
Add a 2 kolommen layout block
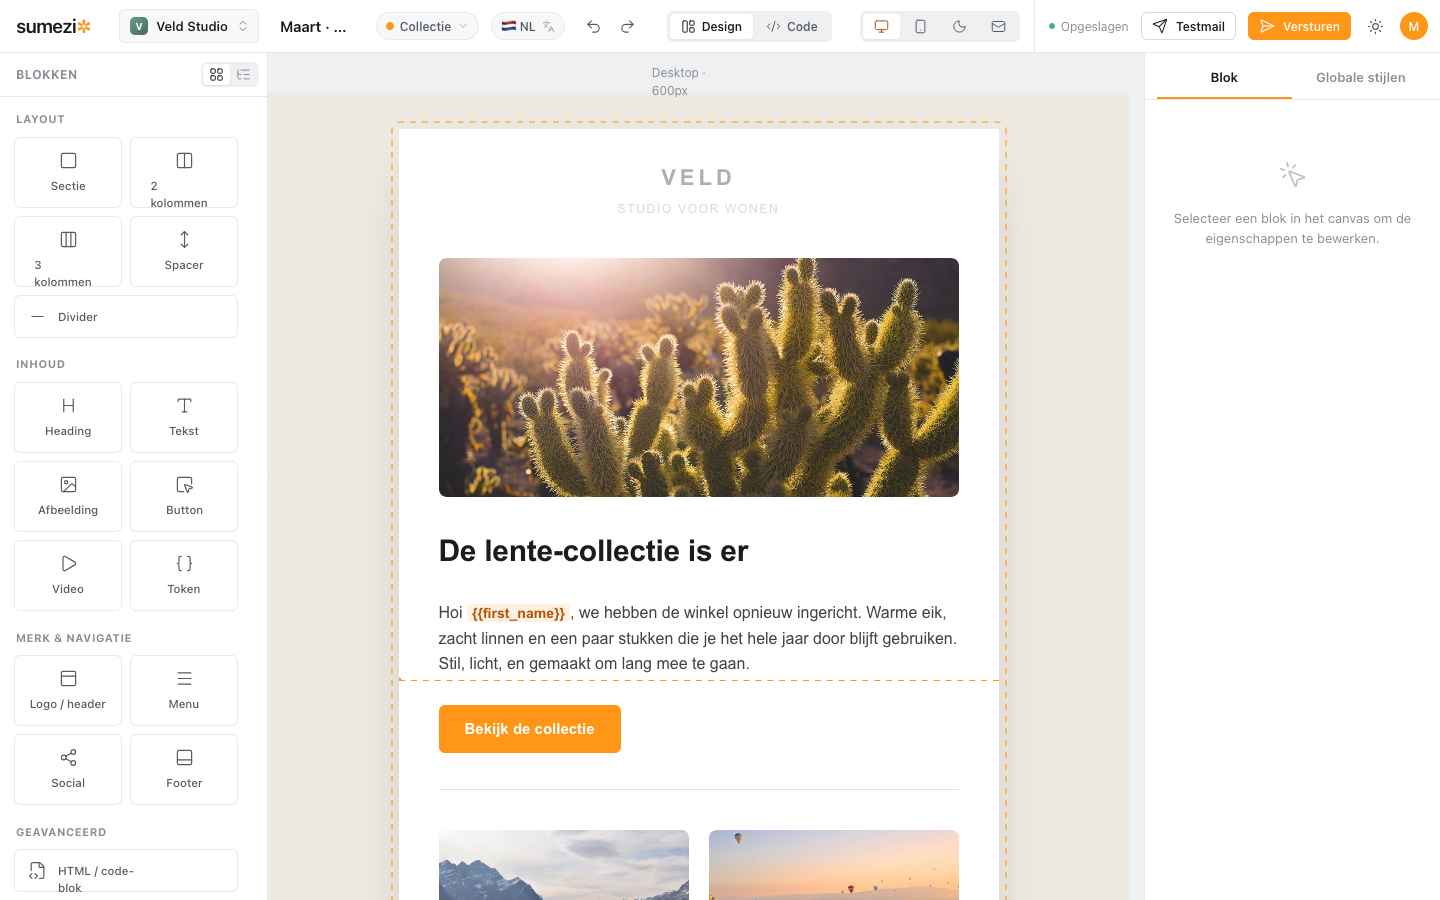[184, 172]
